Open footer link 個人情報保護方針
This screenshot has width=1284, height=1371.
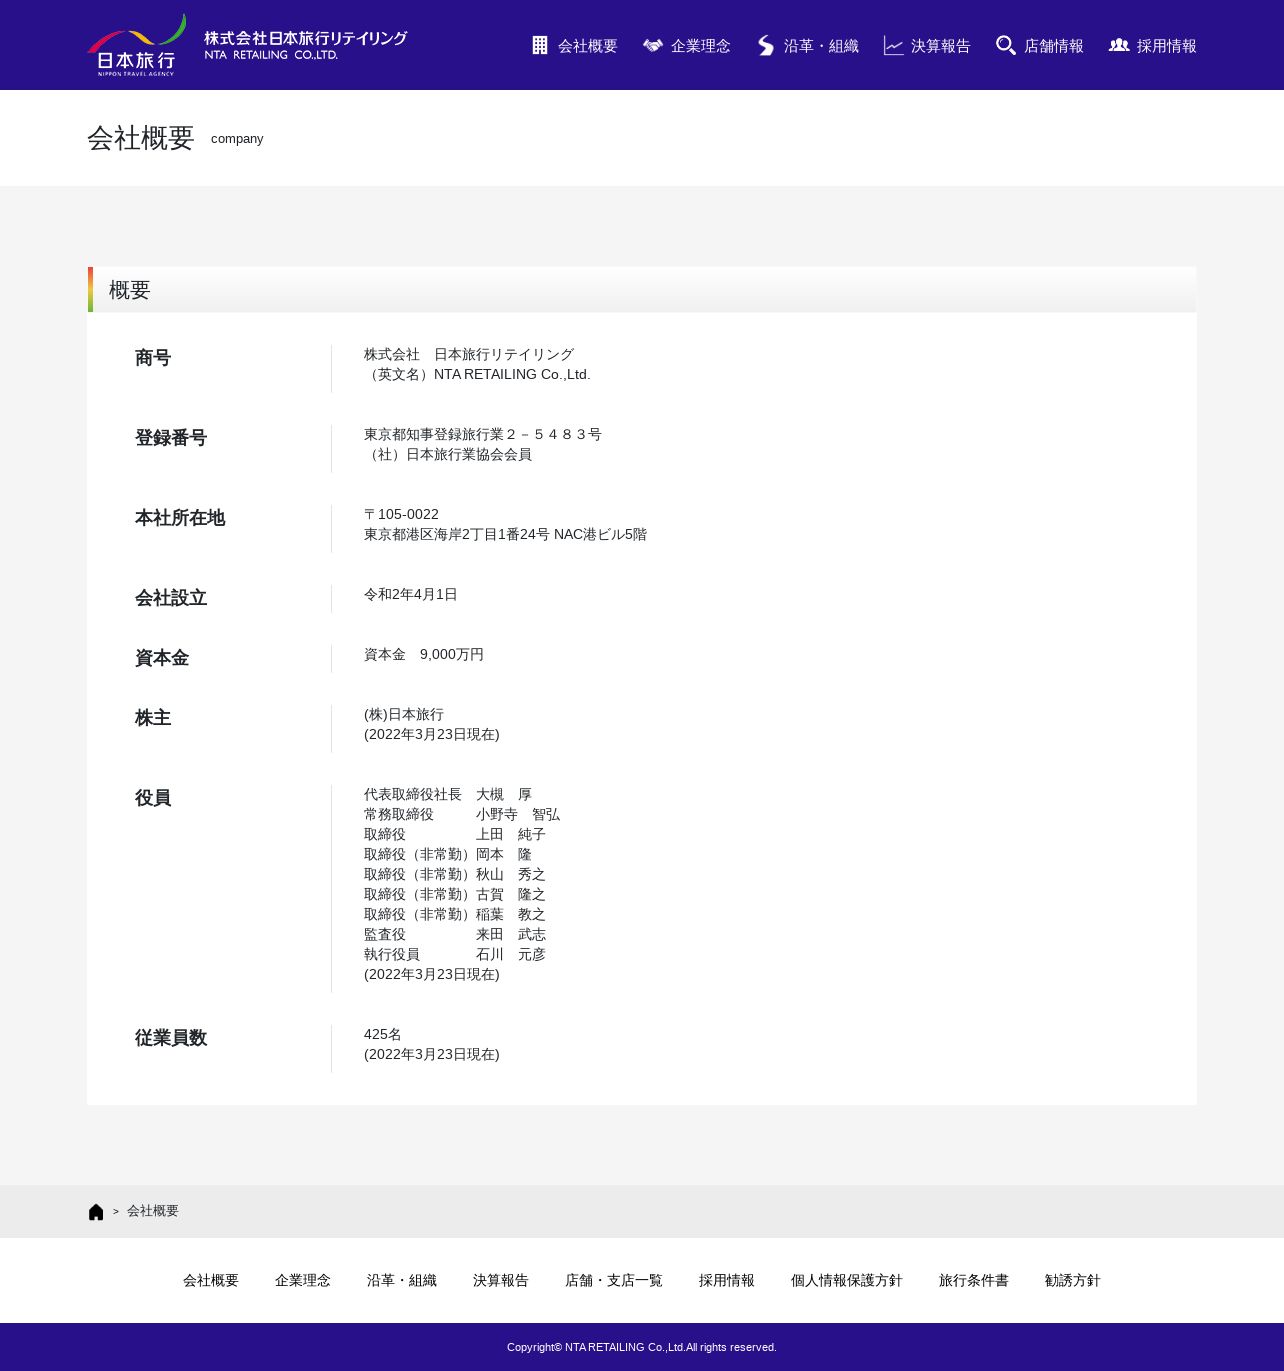(847, 1280)
